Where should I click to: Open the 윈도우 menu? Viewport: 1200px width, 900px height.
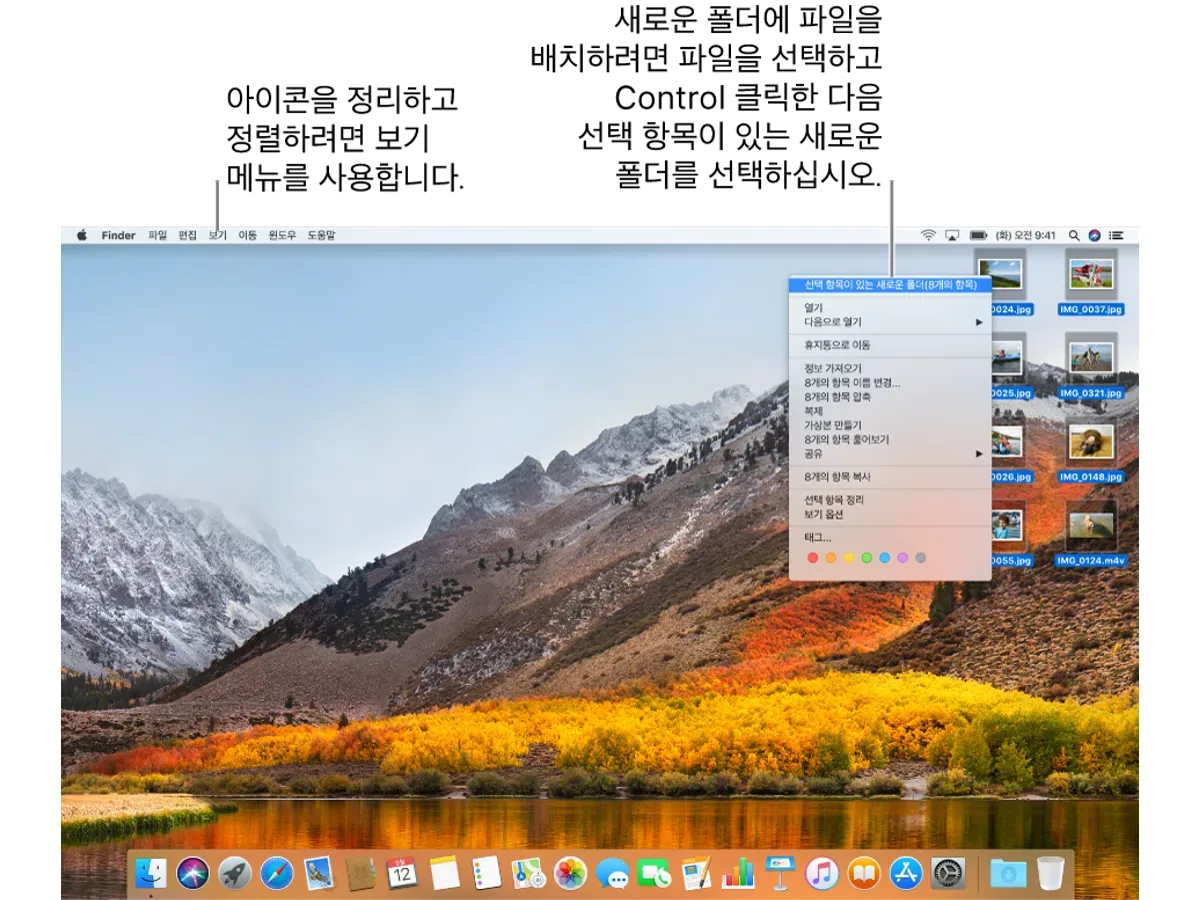click(x=282, y=235)
